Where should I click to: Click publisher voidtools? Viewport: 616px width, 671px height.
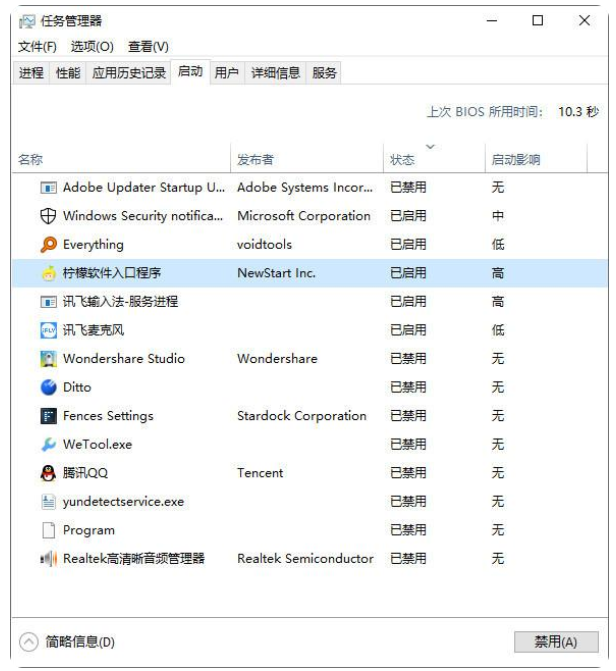265,244
